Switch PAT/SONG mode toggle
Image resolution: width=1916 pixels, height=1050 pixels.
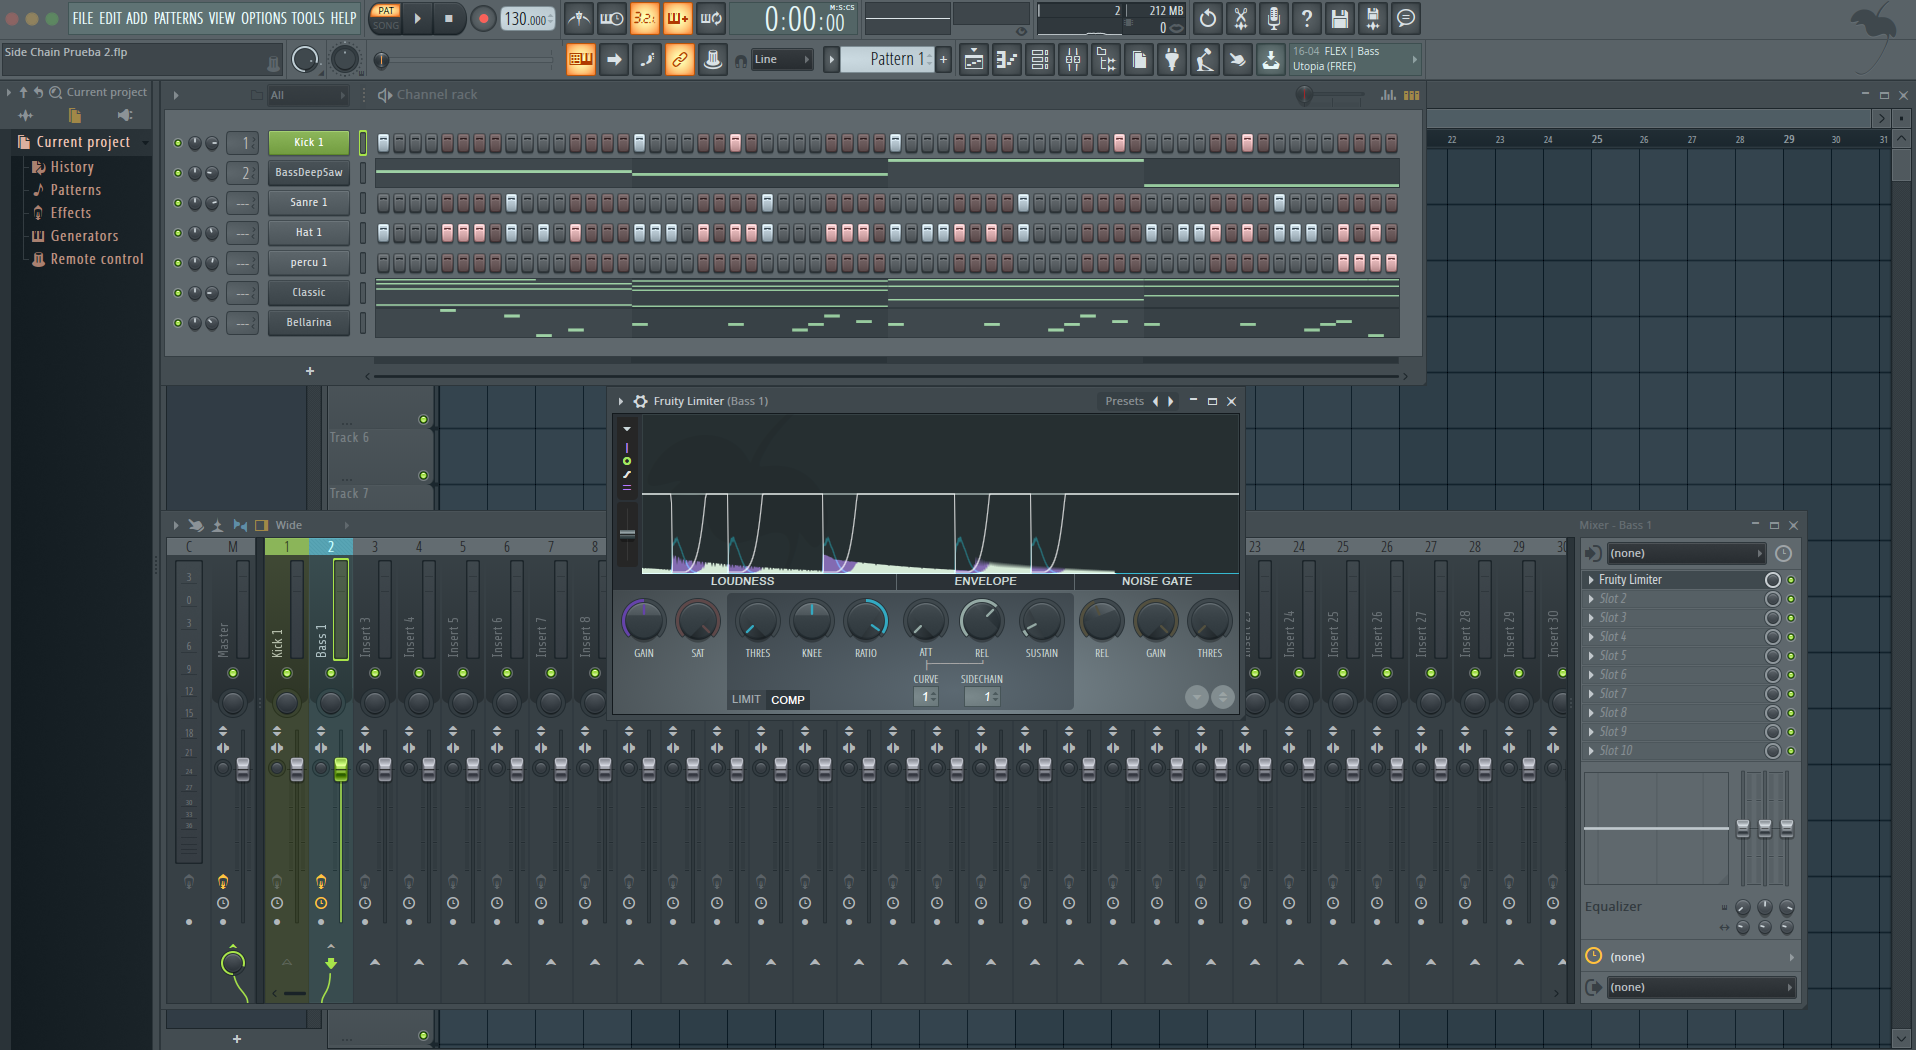click(x=386, y=18)
